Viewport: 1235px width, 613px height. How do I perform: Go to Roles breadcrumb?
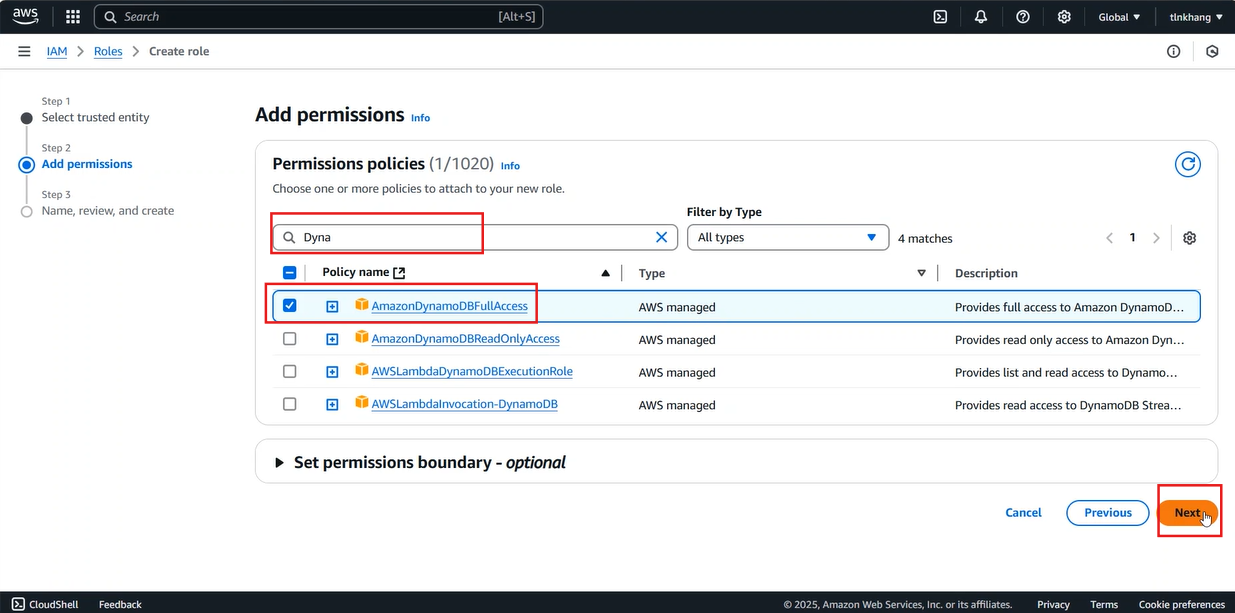tap(108, 51)
